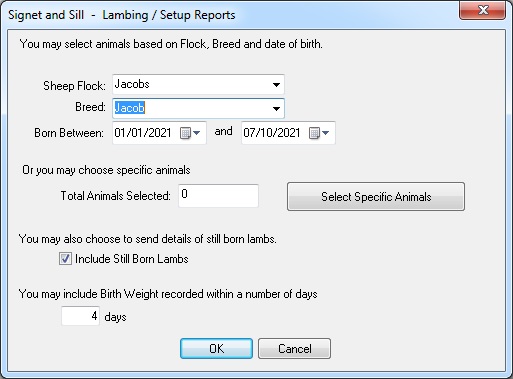Open the dropdown arrow beside 01/01/2021 date
Image resolution: width=513 pixels, height=379 pixels.
tap(197, 133)
